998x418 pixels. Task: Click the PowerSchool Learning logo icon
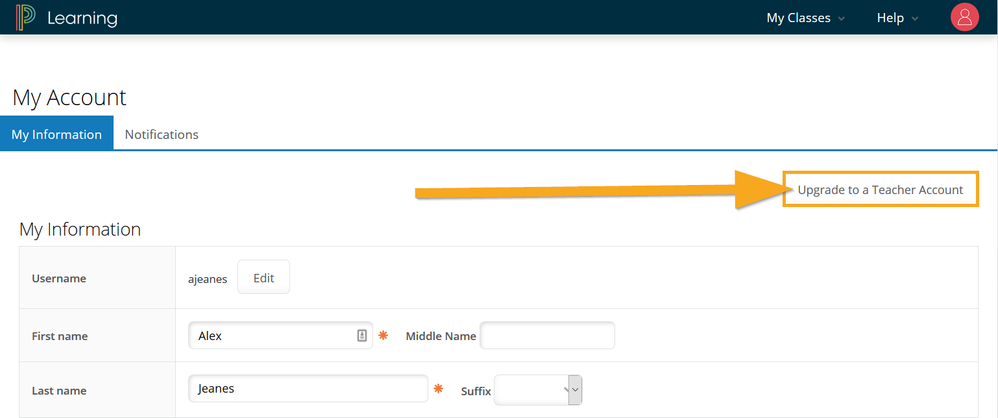(25, 17)
